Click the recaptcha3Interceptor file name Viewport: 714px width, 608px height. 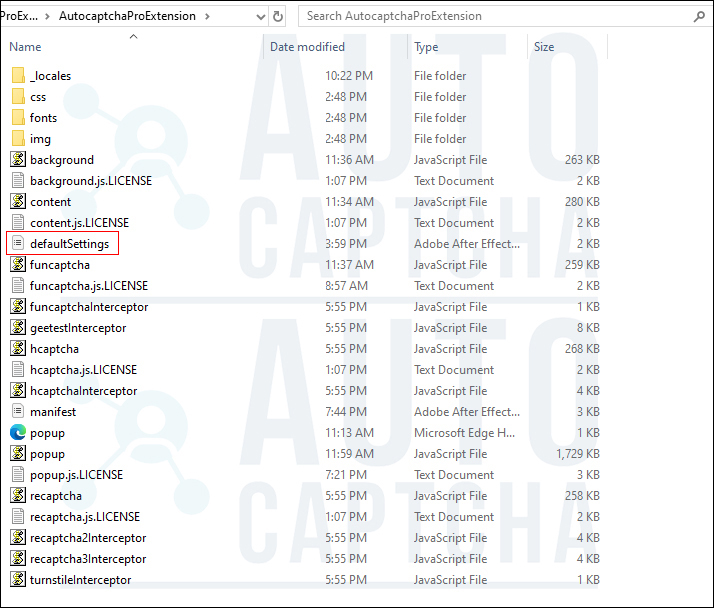(x=88, y=559)
